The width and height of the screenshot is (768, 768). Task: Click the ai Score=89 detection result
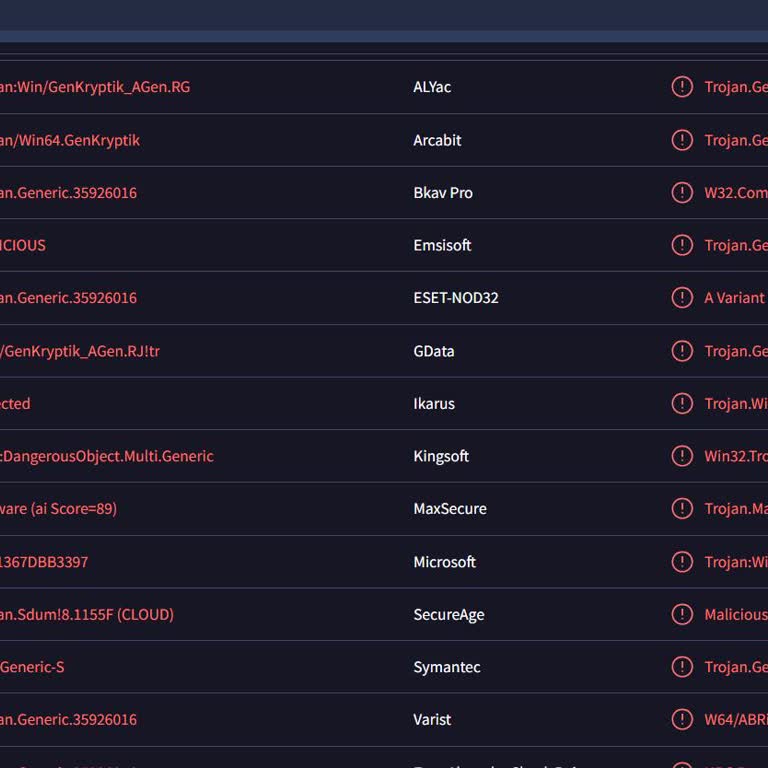click(x=59, y=509)
